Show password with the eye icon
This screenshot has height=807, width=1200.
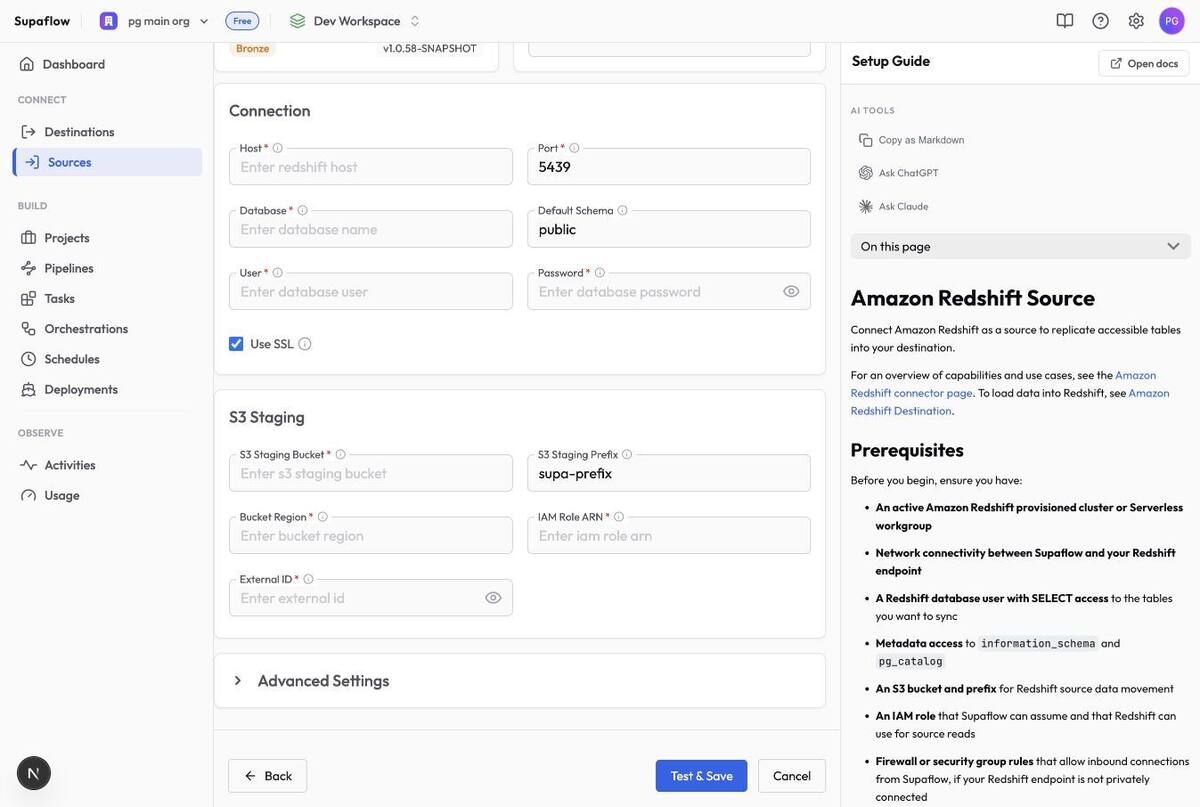coord(791,291)
